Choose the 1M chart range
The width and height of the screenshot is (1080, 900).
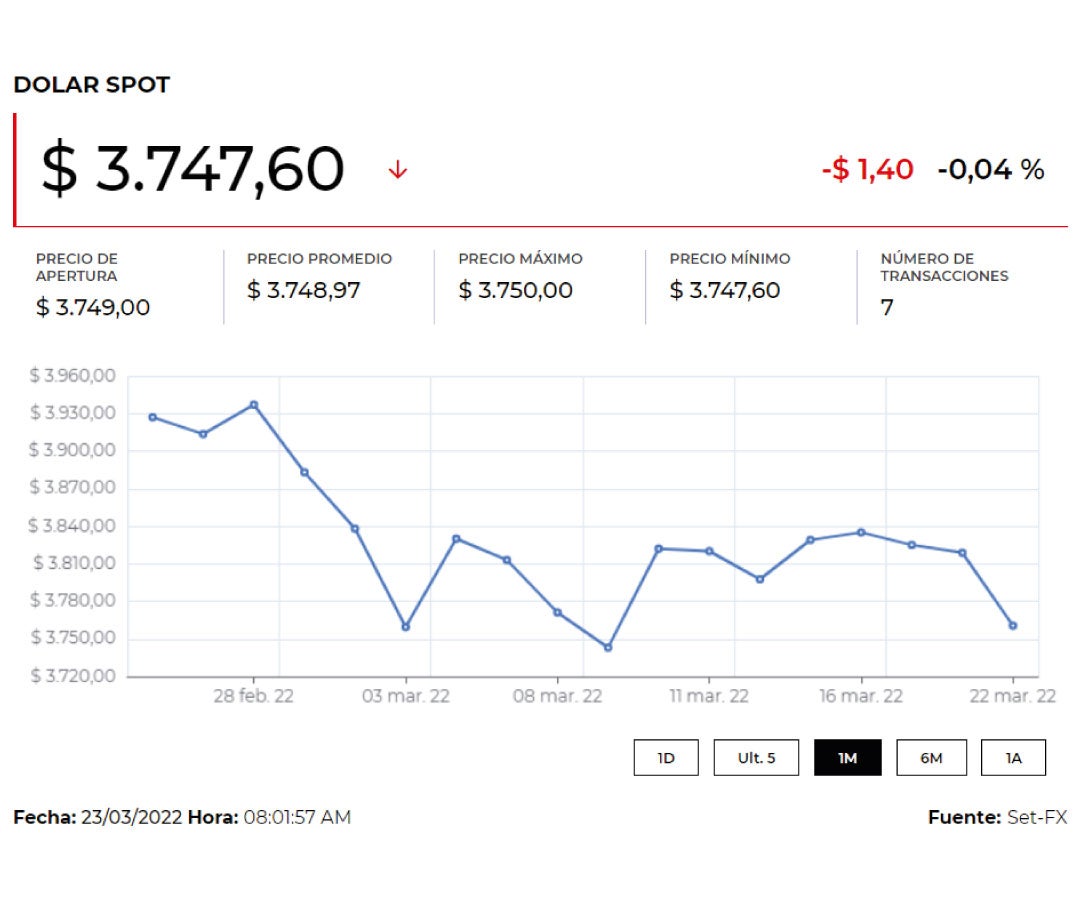[848, 758]
